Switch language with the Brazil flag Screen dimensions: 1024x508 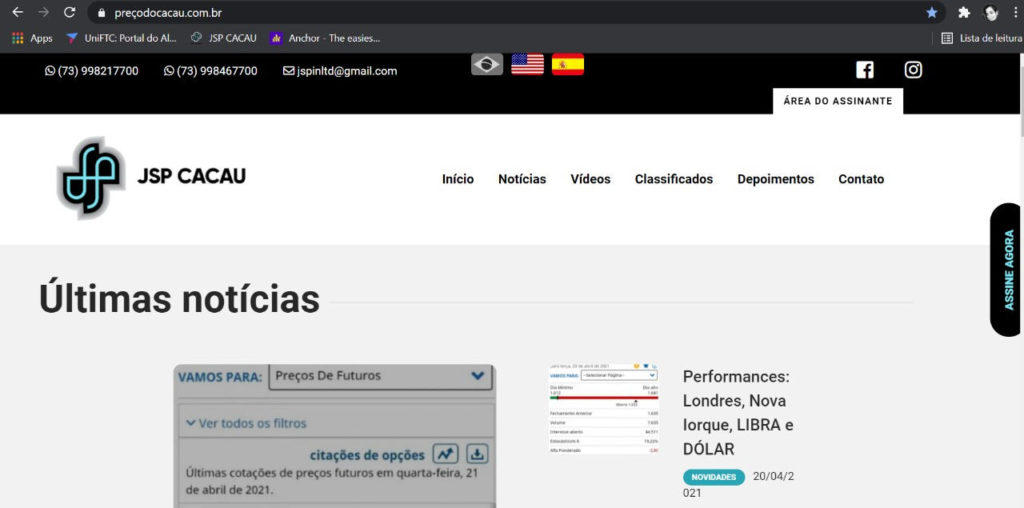487,65
